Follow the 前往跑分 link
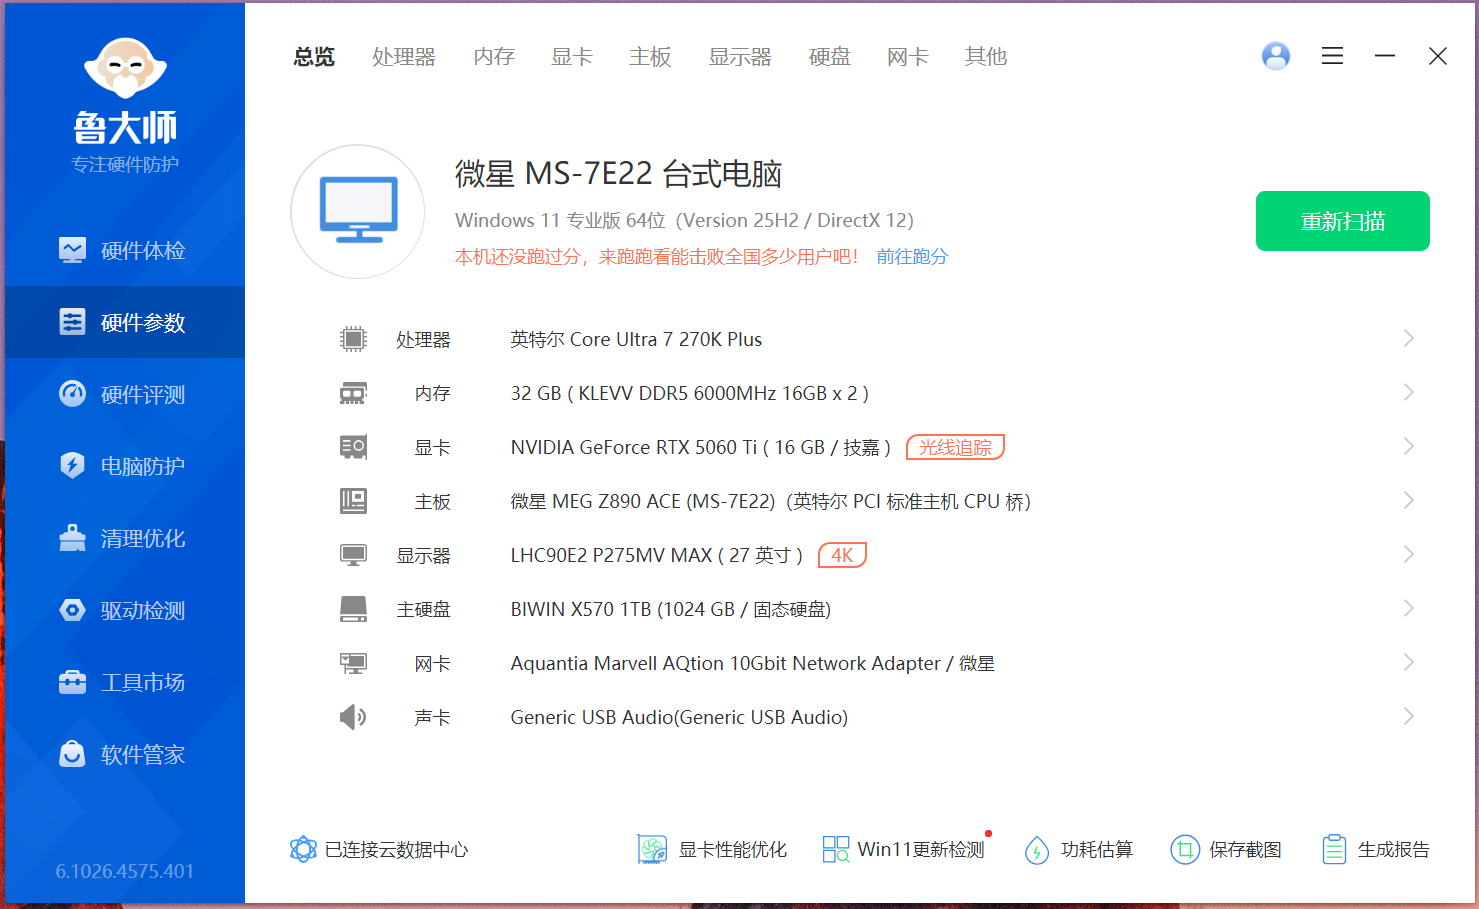 coord(912,257)
